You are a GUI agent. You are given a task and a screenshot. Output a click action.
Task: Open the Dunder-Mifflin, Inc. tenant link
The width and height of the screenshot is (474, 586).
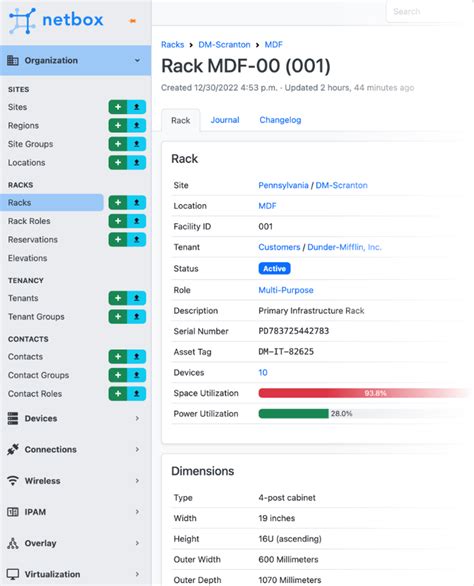[x=344, y=247]
